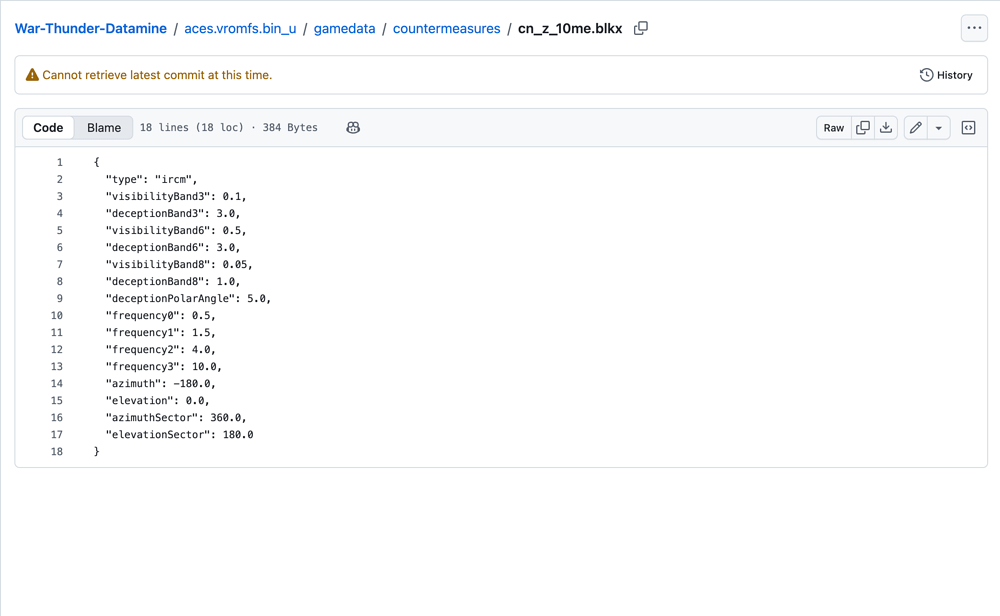1000x616 pixels.
Task: Click the "deceptionBand3": 3.0 line
Action: click(173, 214)
